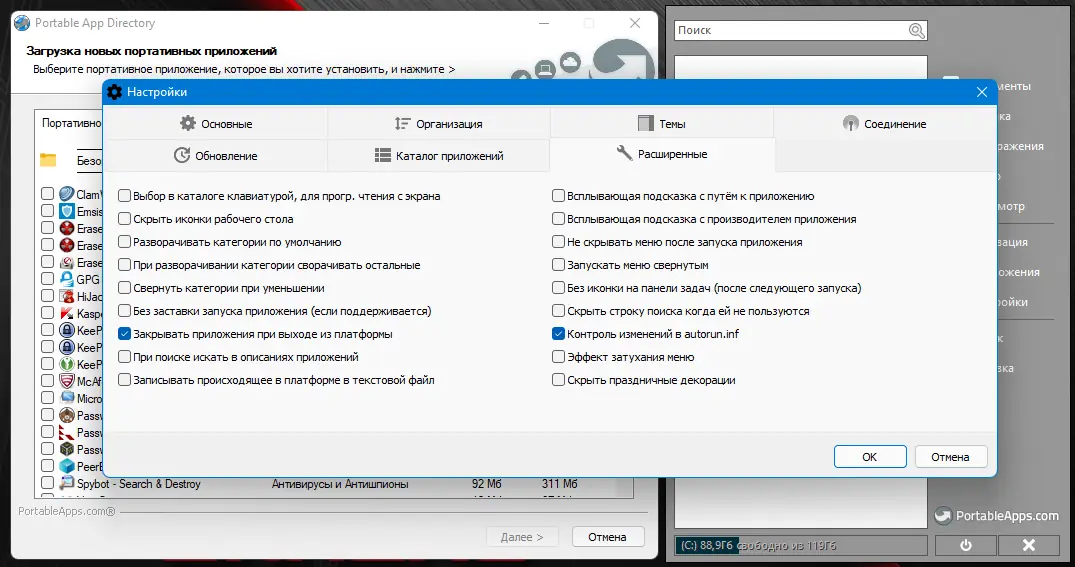Click the wrench icon on Расширенные tab
The image size is (1075, 567).
tap(624, 153)
